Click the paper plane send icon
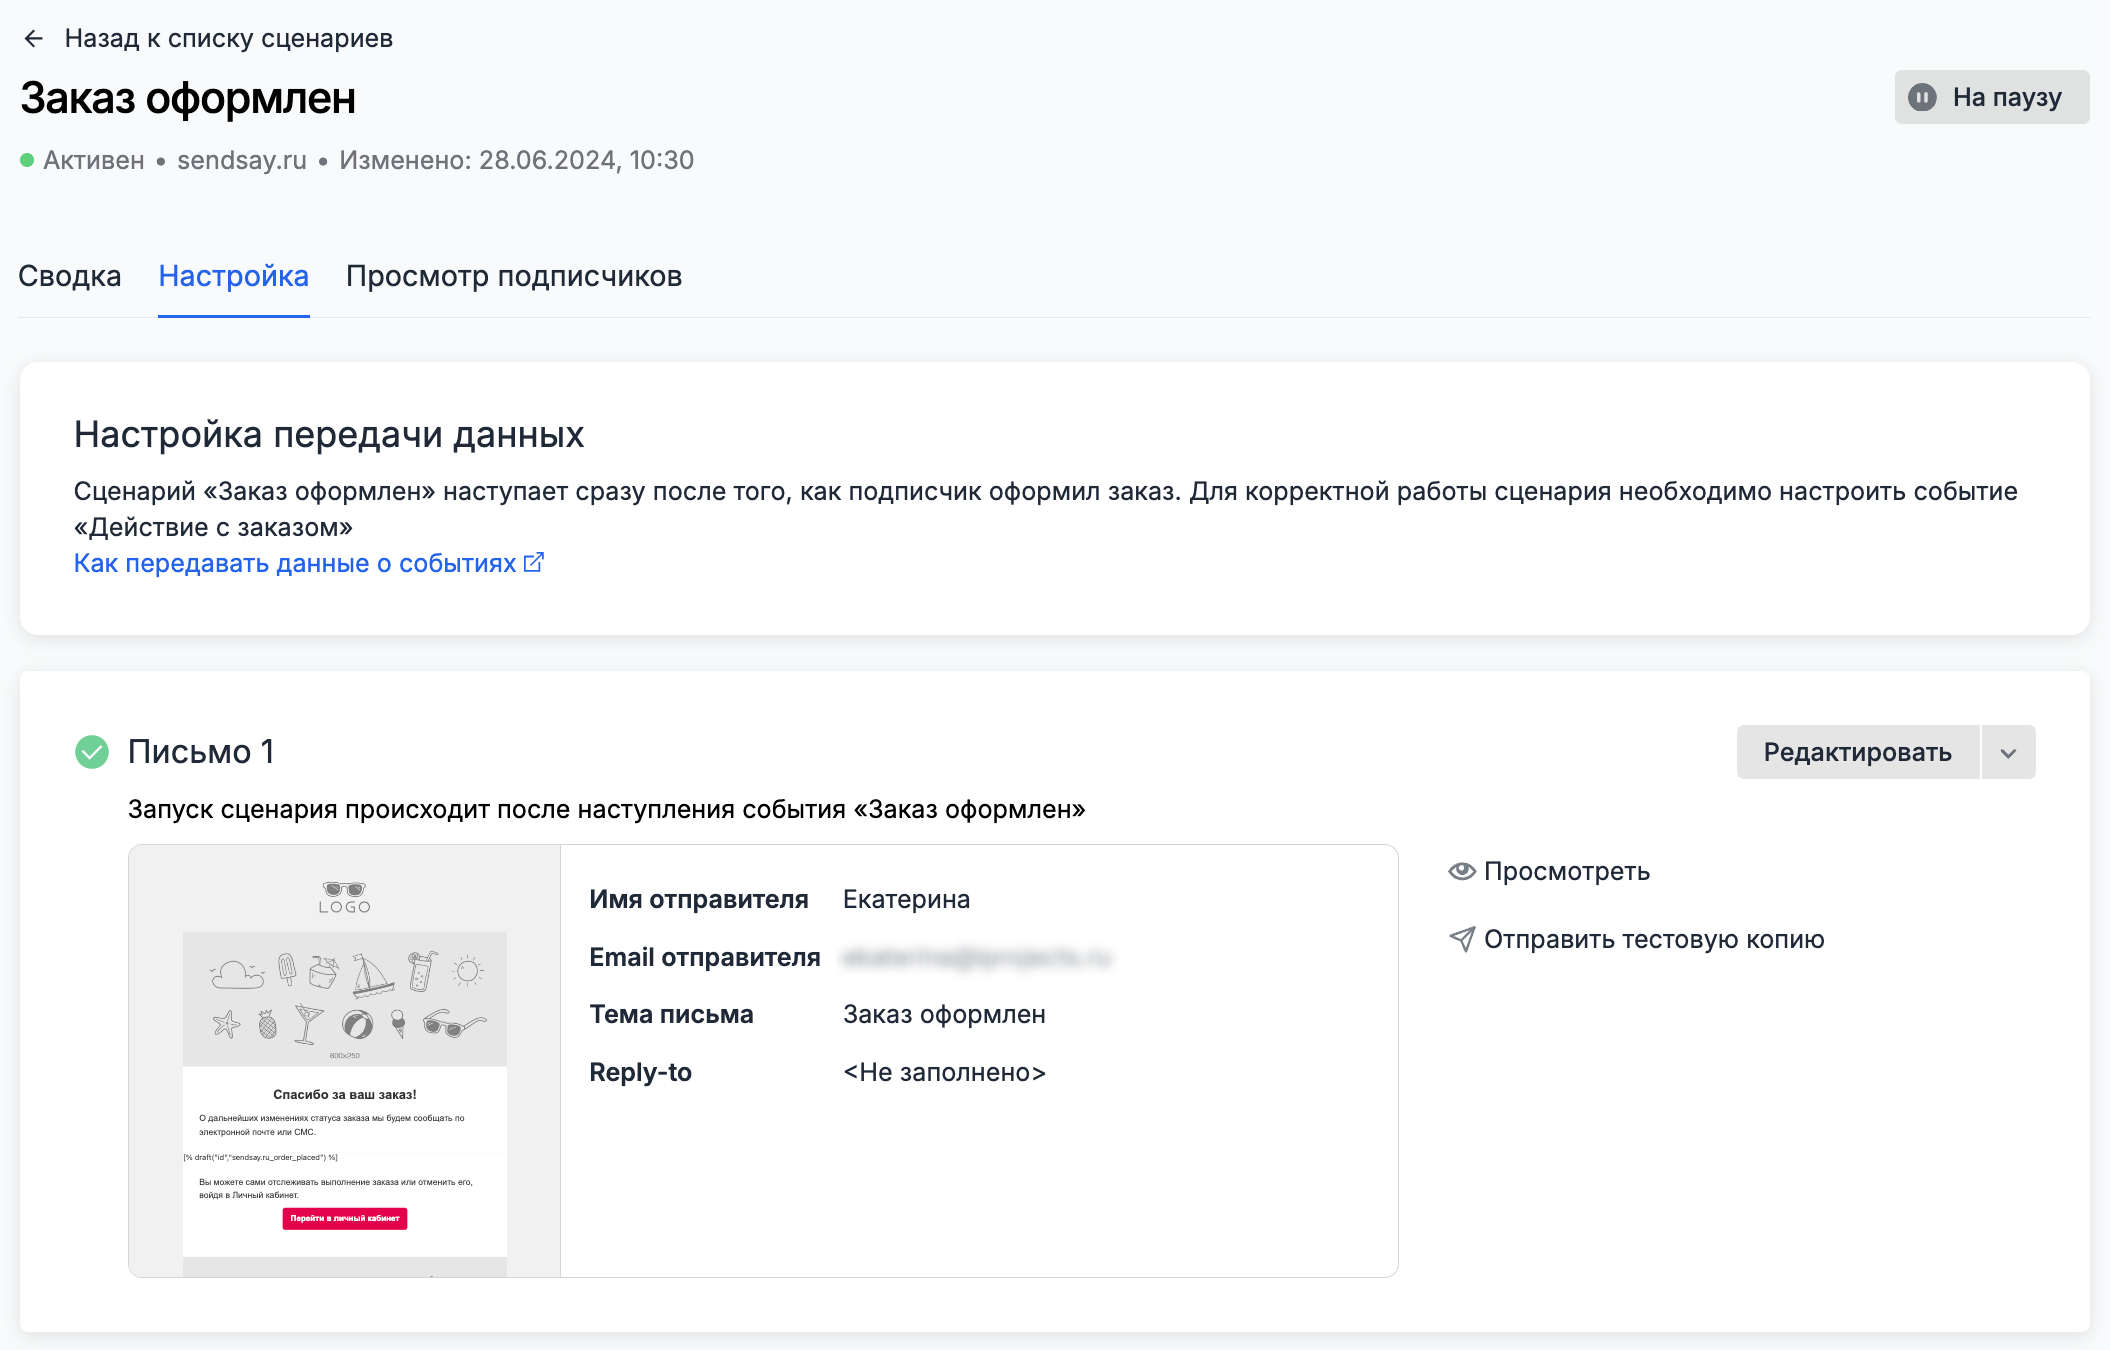Image resolution: width=2110 pixels, height=1350 pixels. tap(1462, 939)
